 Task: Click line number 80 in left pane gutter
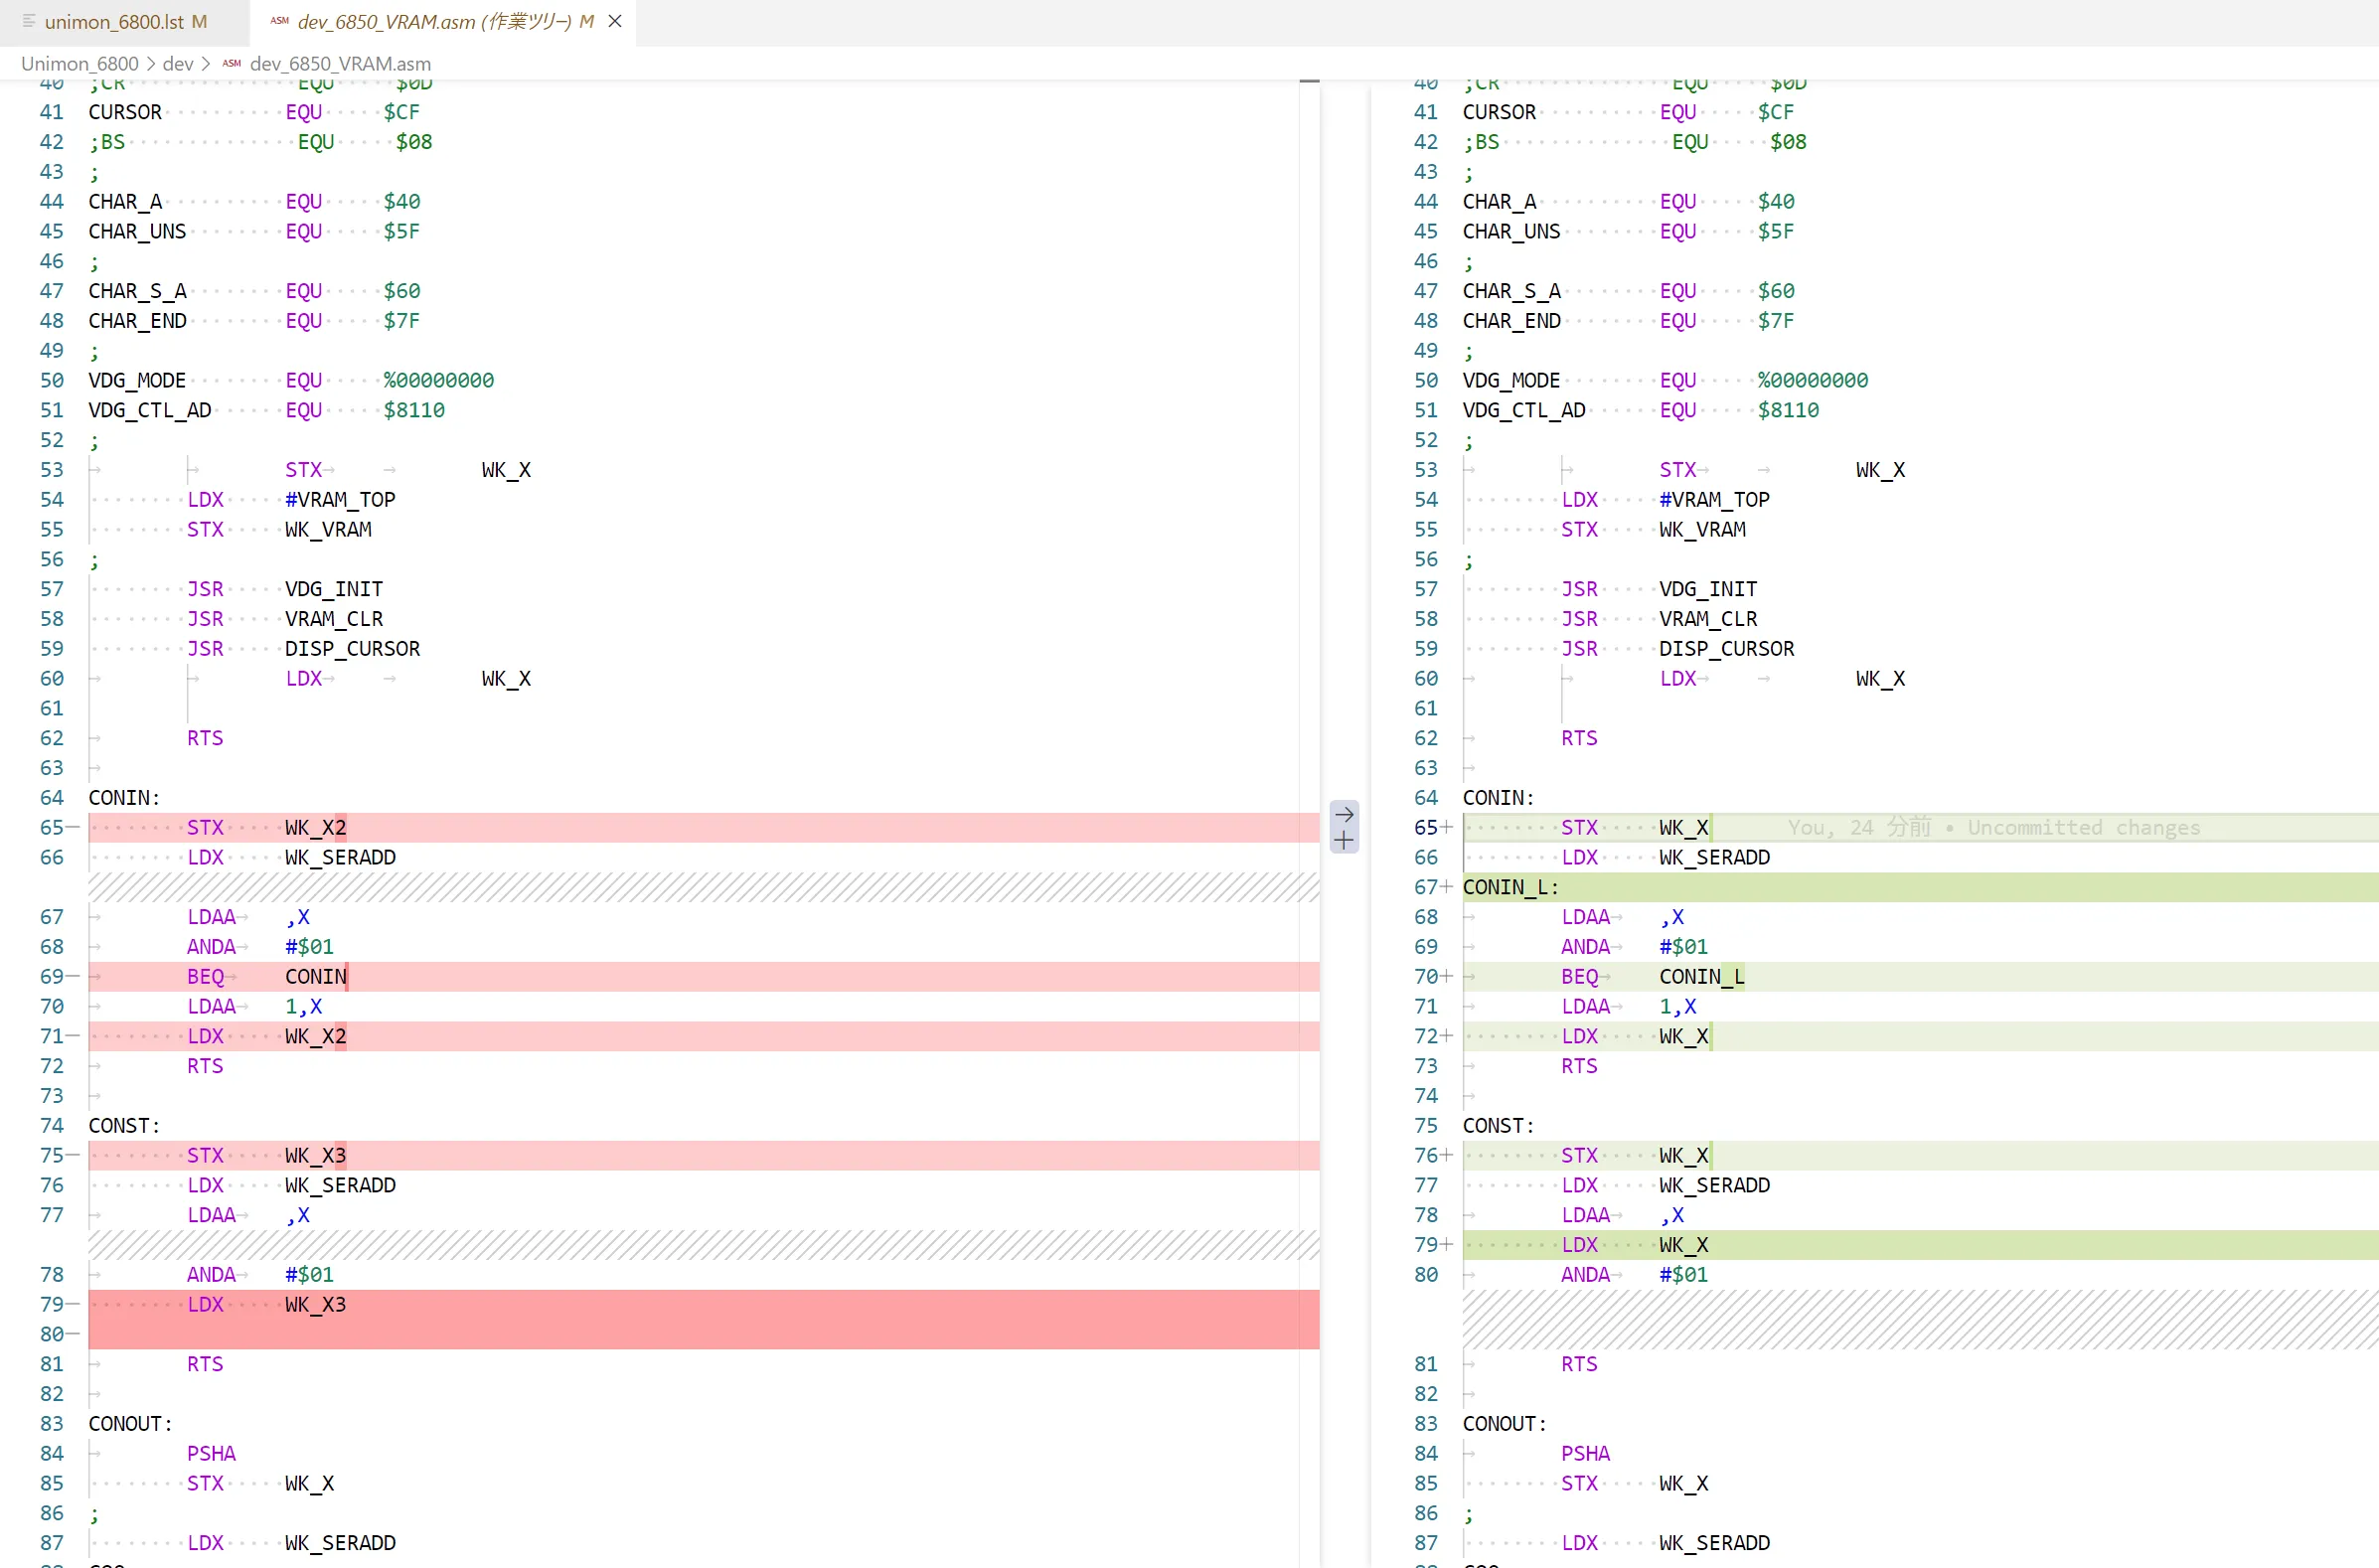coord(51,1334)
